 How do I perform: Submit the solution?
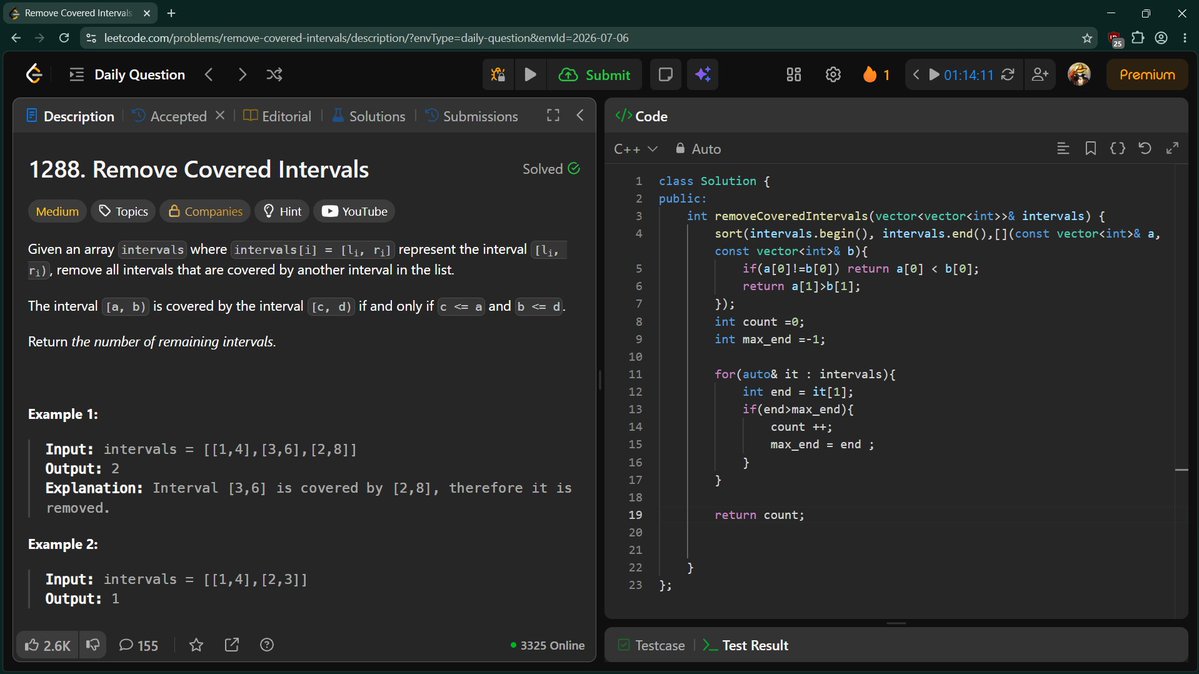click(595, 74)
